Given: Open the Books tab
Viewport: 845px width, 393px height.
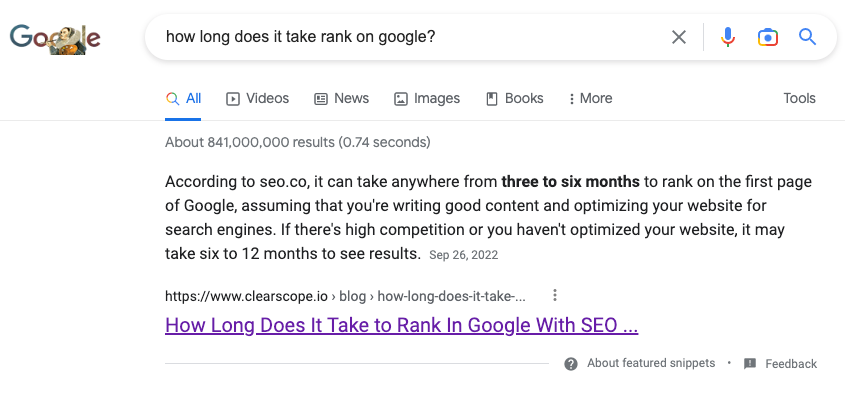Looking at the screenshot, I should (x=515, y=99).
